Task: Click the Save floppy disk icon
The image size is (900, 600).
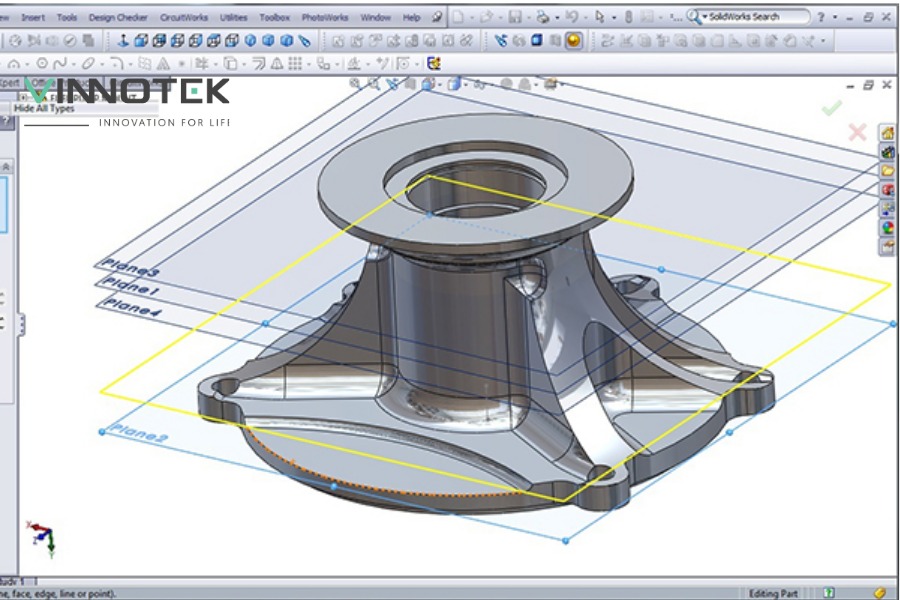Action: pos(515,17)
